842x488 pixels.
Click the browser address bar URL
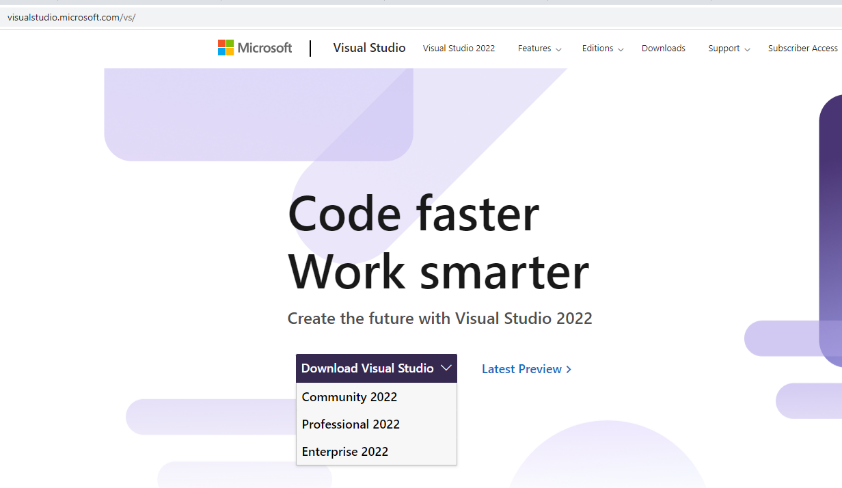(71, 18)
